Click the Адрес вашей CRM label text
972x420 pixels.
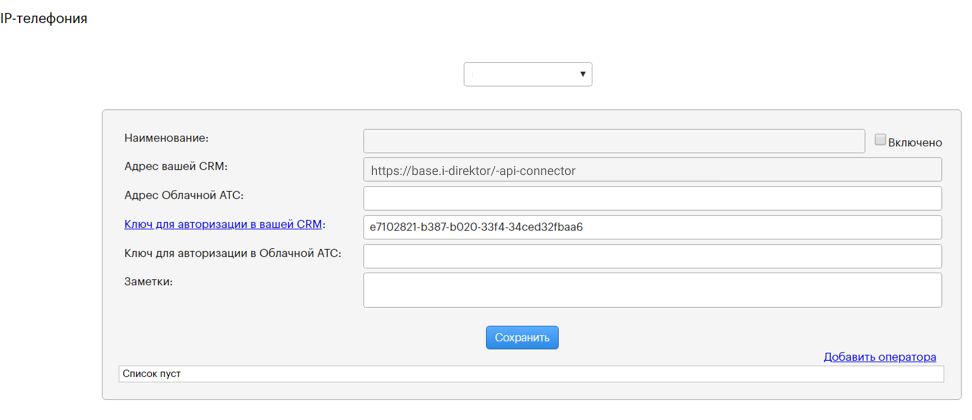pos(176,166)
